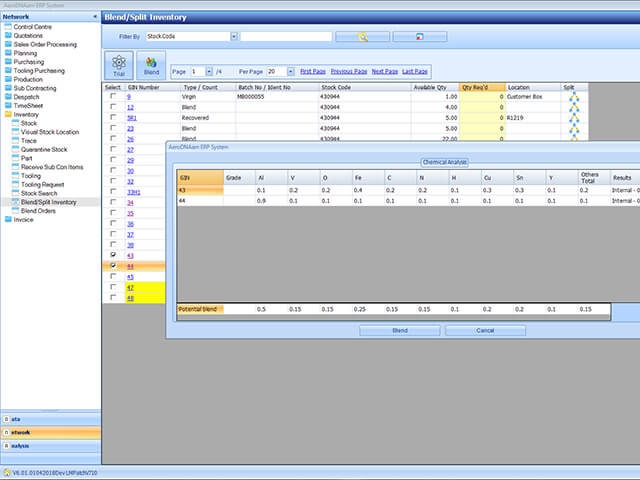Screen dimensions: 640x480
Task: Click the split icon for GIN 23 row
Action: (x=574, y=129)
